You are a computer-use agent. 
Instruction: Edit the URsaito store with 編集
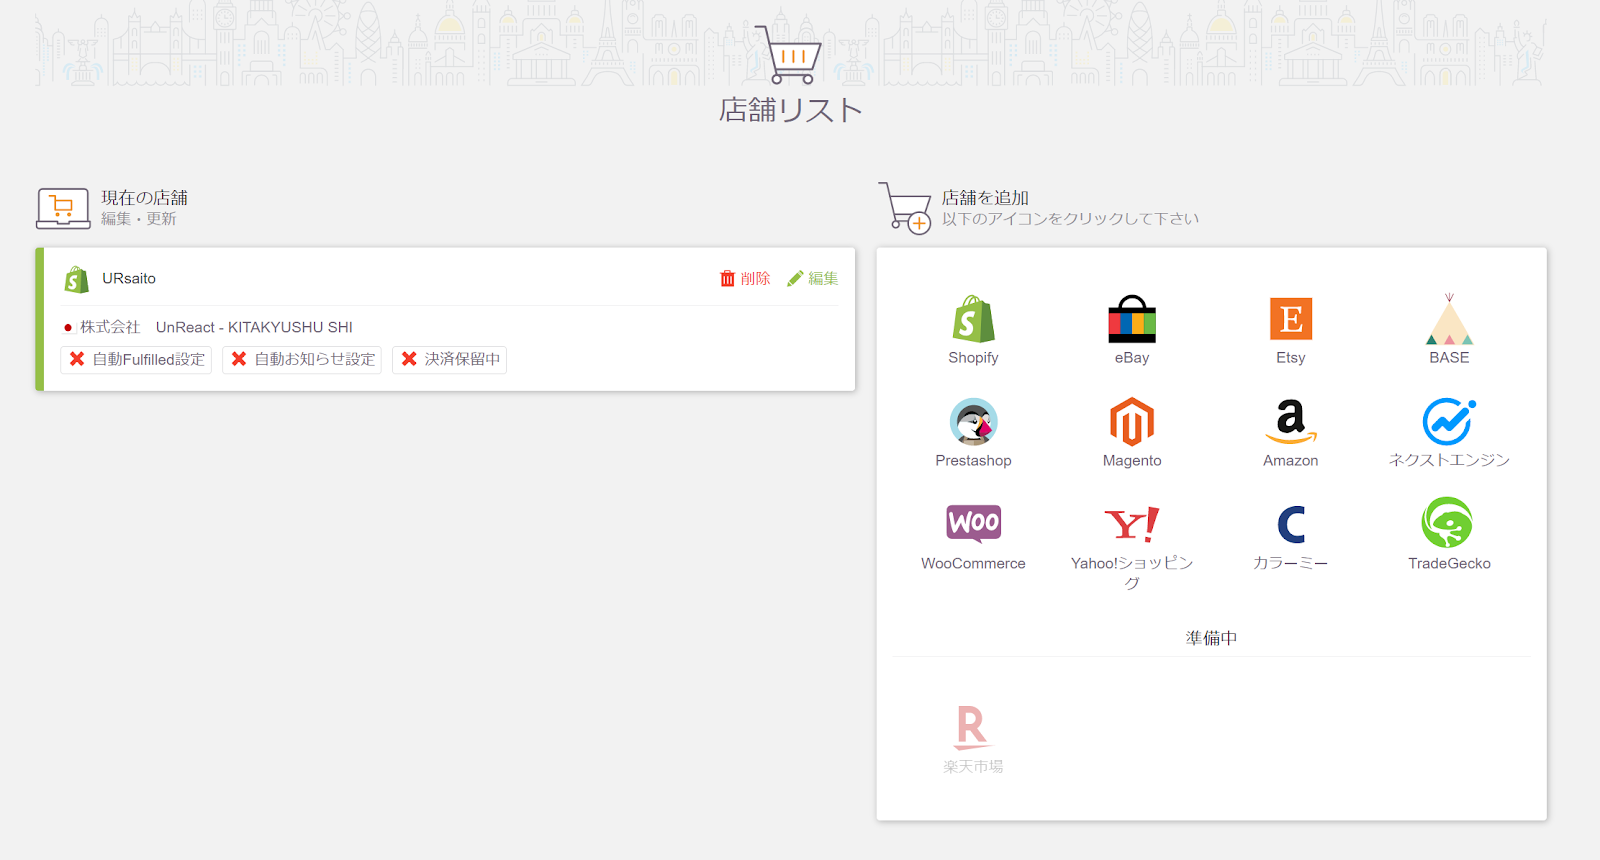(812, 279)
